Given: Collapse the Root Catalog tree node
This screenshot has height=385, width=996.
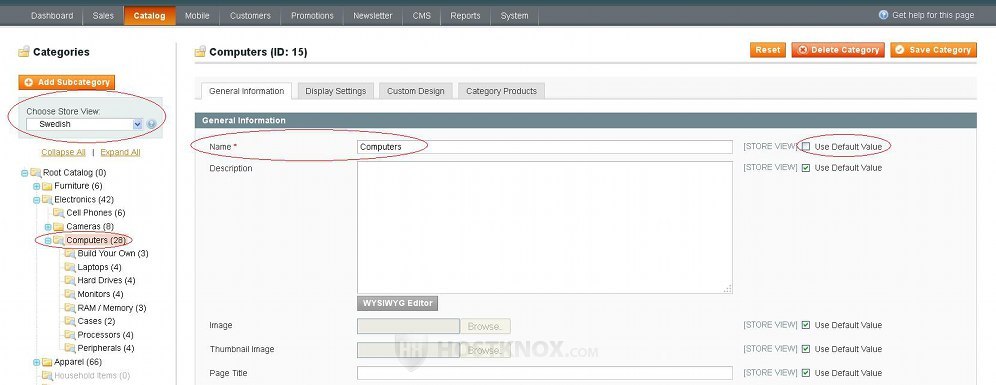Looking at the screenshot, I should 25,173.
